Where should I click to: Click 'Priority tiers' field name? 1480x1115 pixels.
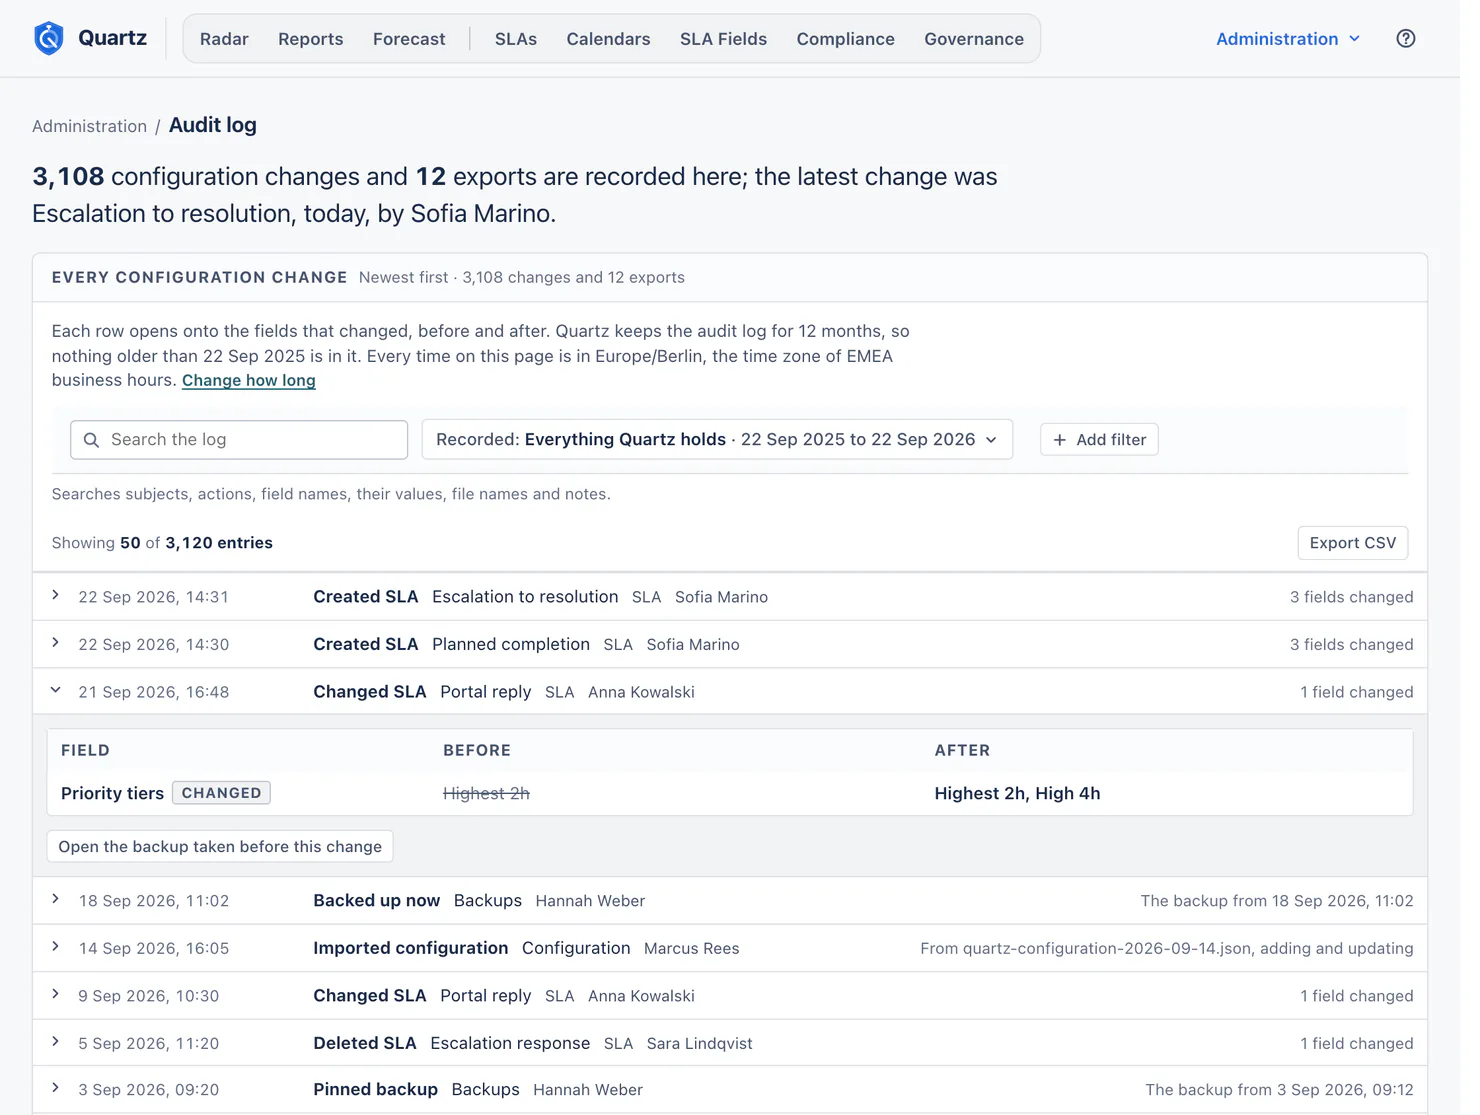pyautogui.click(x=112, y=793)
